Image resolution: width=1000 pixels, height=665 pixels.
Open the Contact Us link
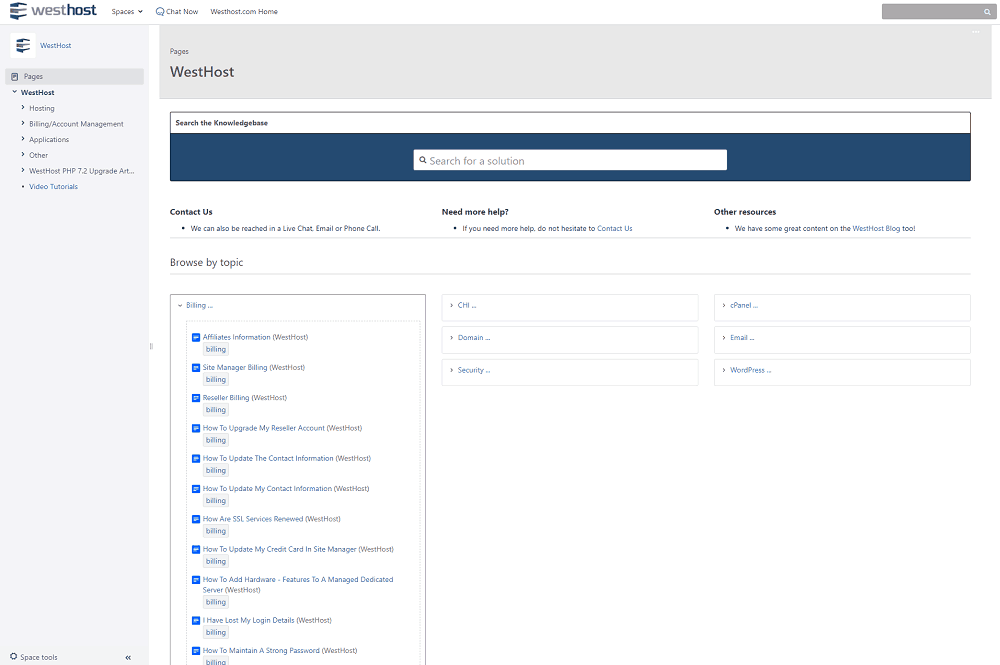tap(615, 228)
